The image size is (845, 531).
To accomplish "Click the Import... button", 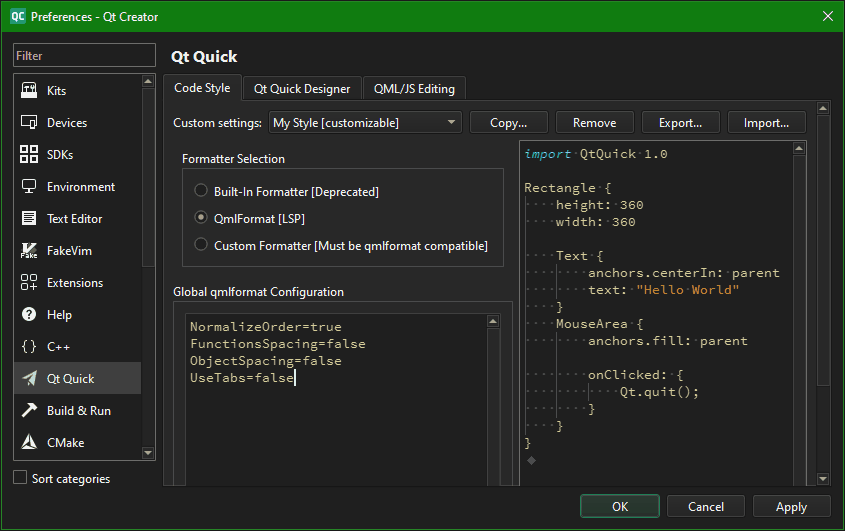I will tap(766, 123).
